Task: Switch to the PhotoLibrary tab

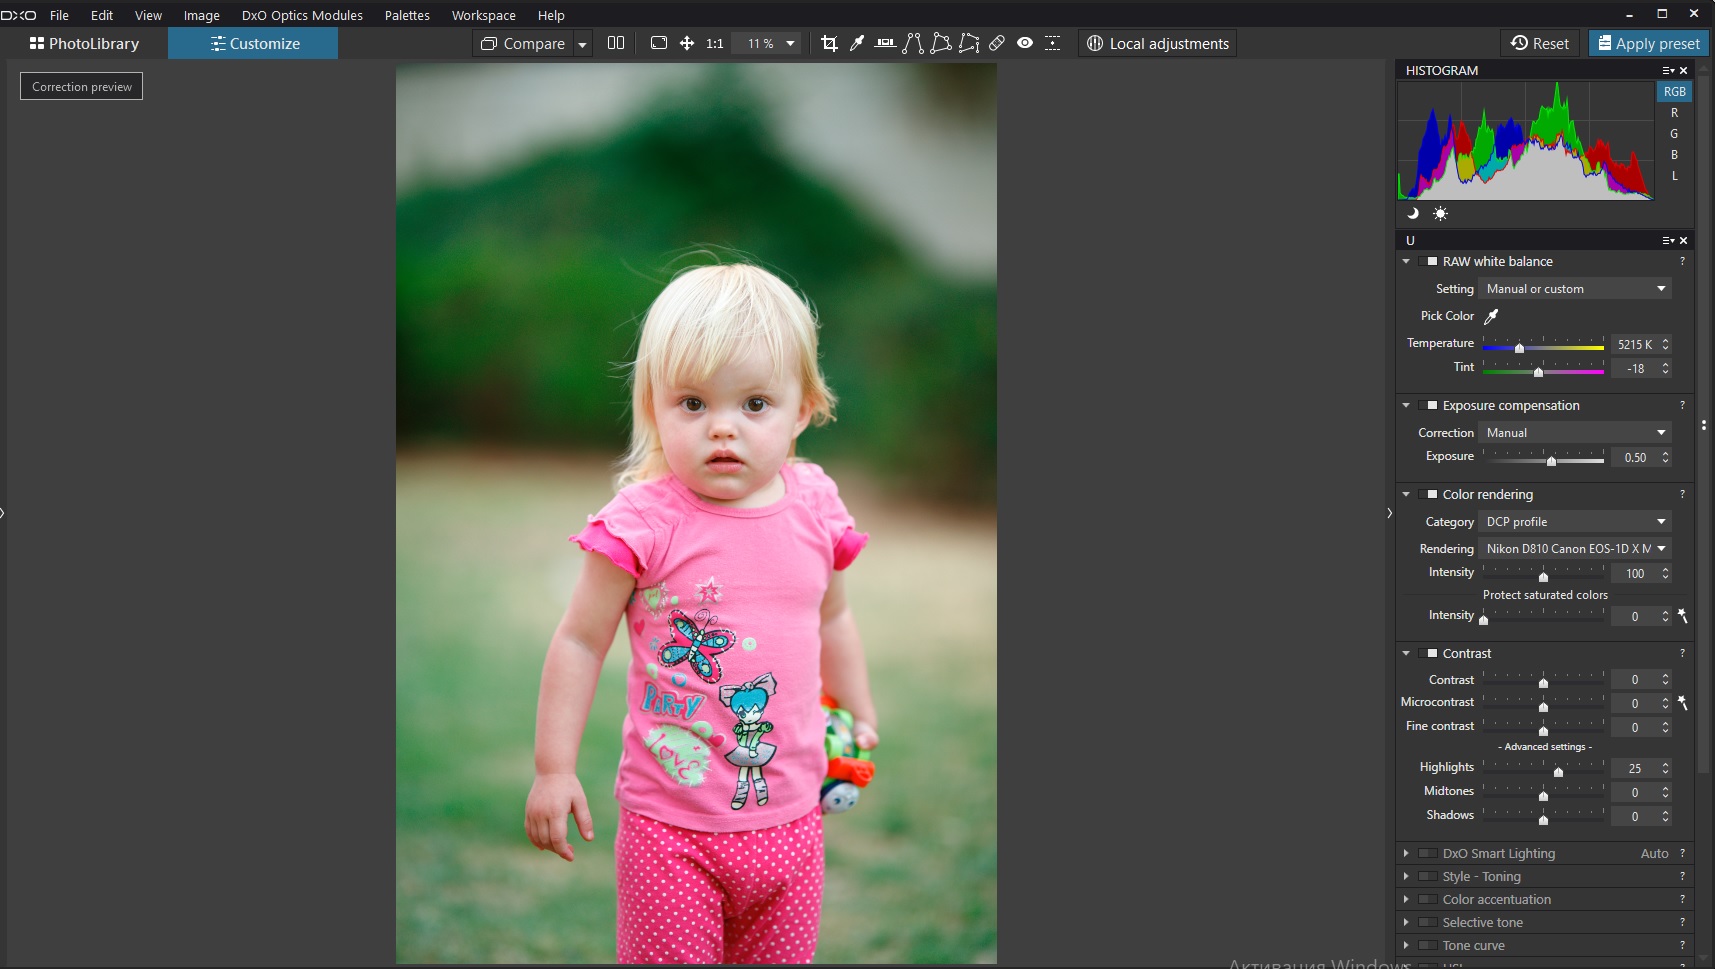Action: pyautogui.click(x=85, y=43)
